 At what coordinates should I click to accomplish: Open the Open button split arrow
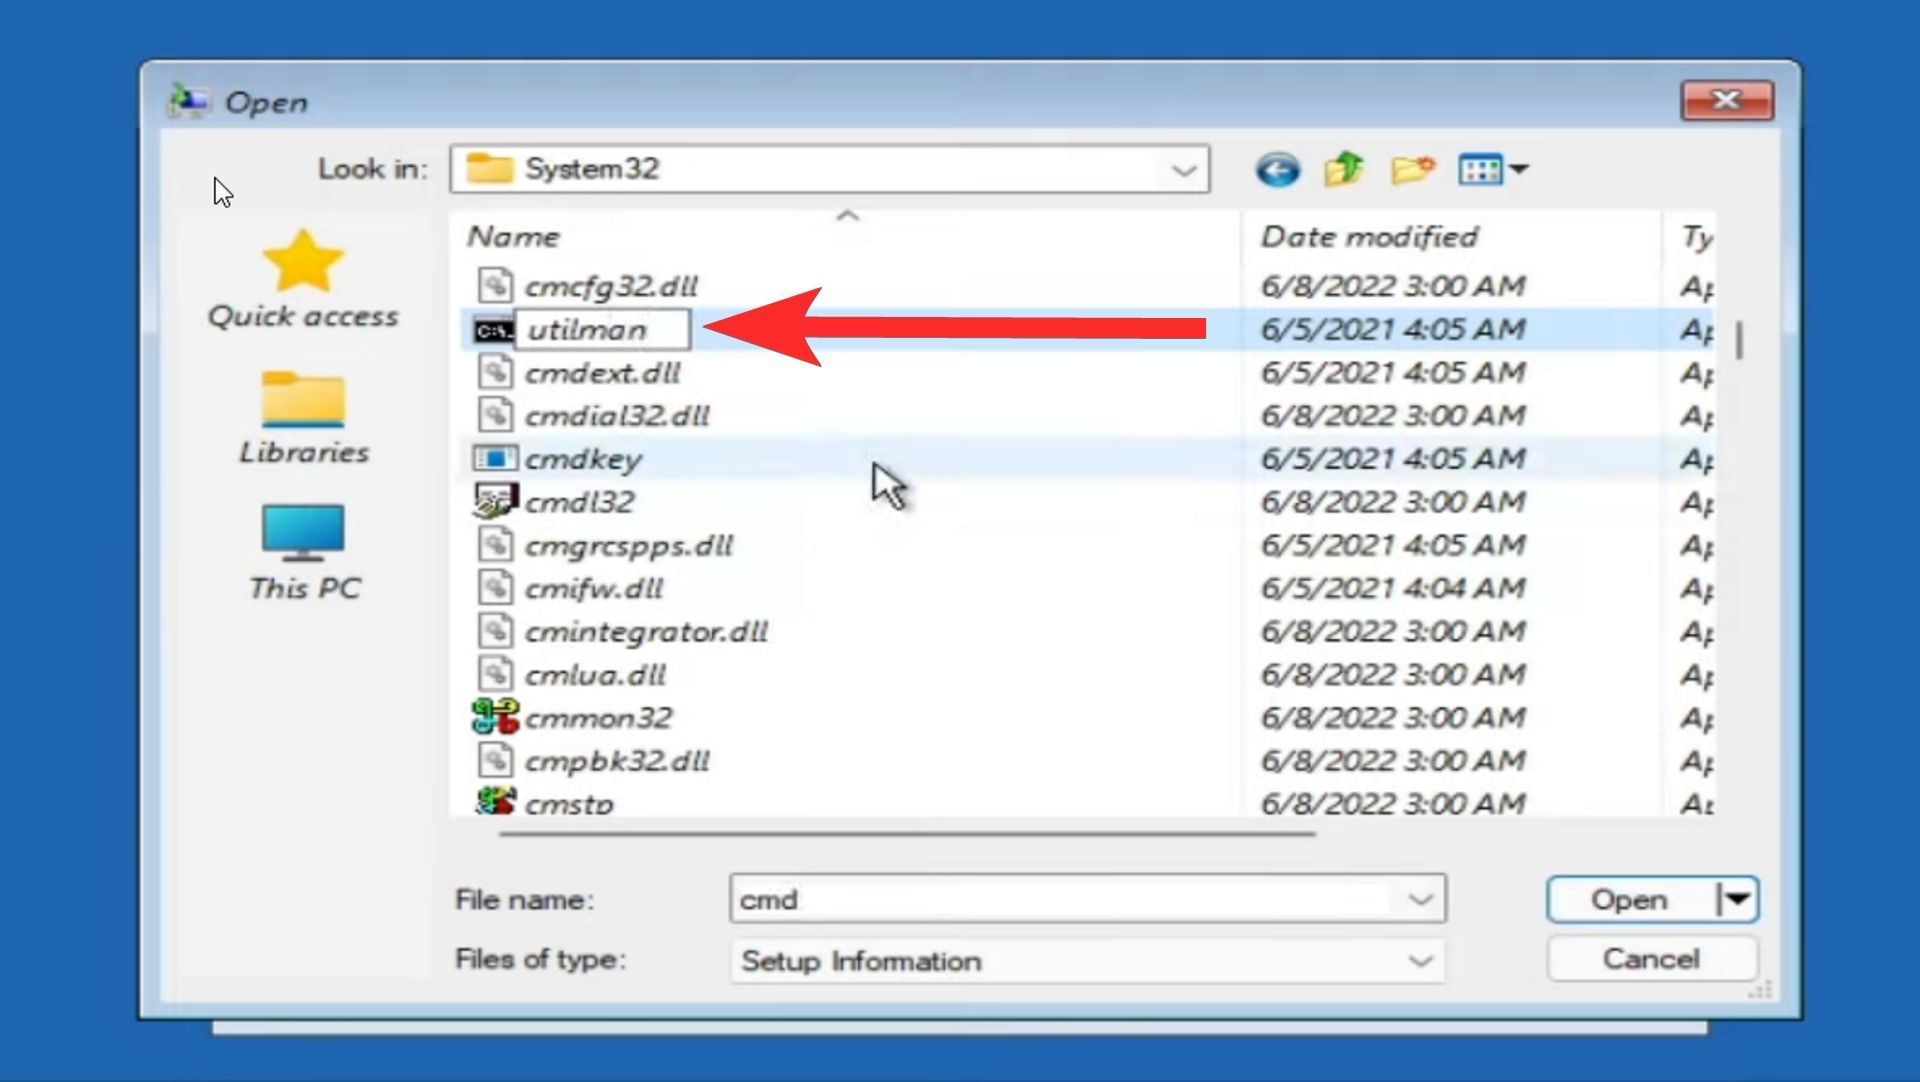[1738, 899]
